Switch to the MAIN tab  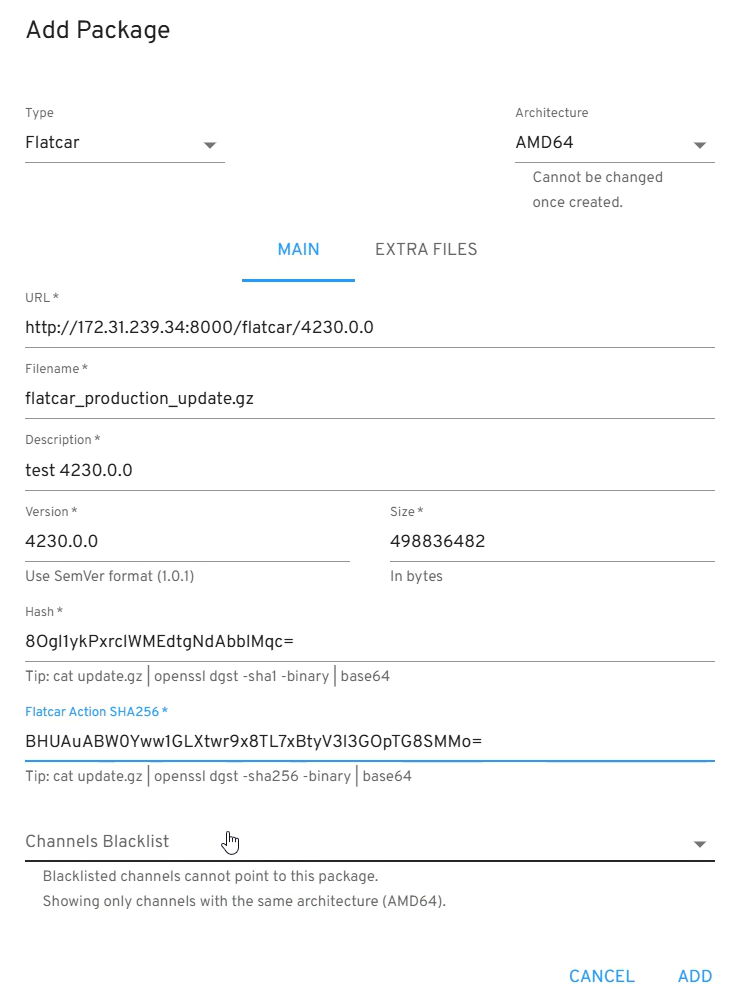pyautogui.click(x=298, y=250)
